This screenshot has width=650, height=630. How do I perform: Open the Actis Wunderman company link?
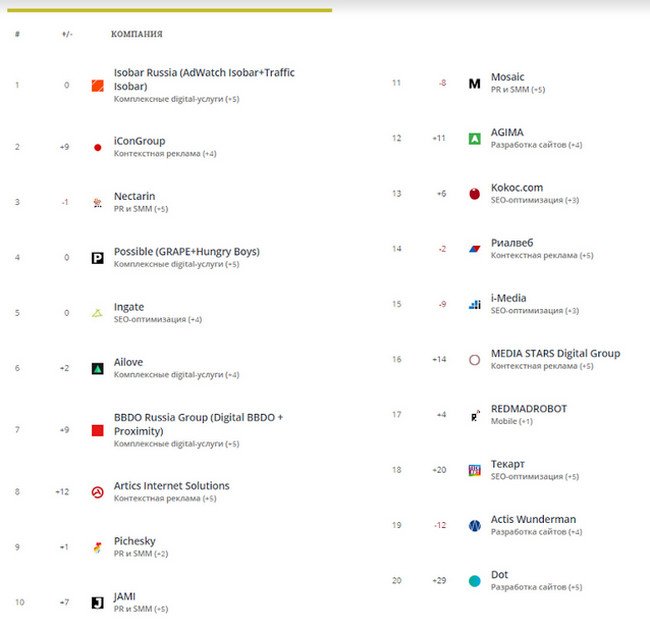coord(534,519)
